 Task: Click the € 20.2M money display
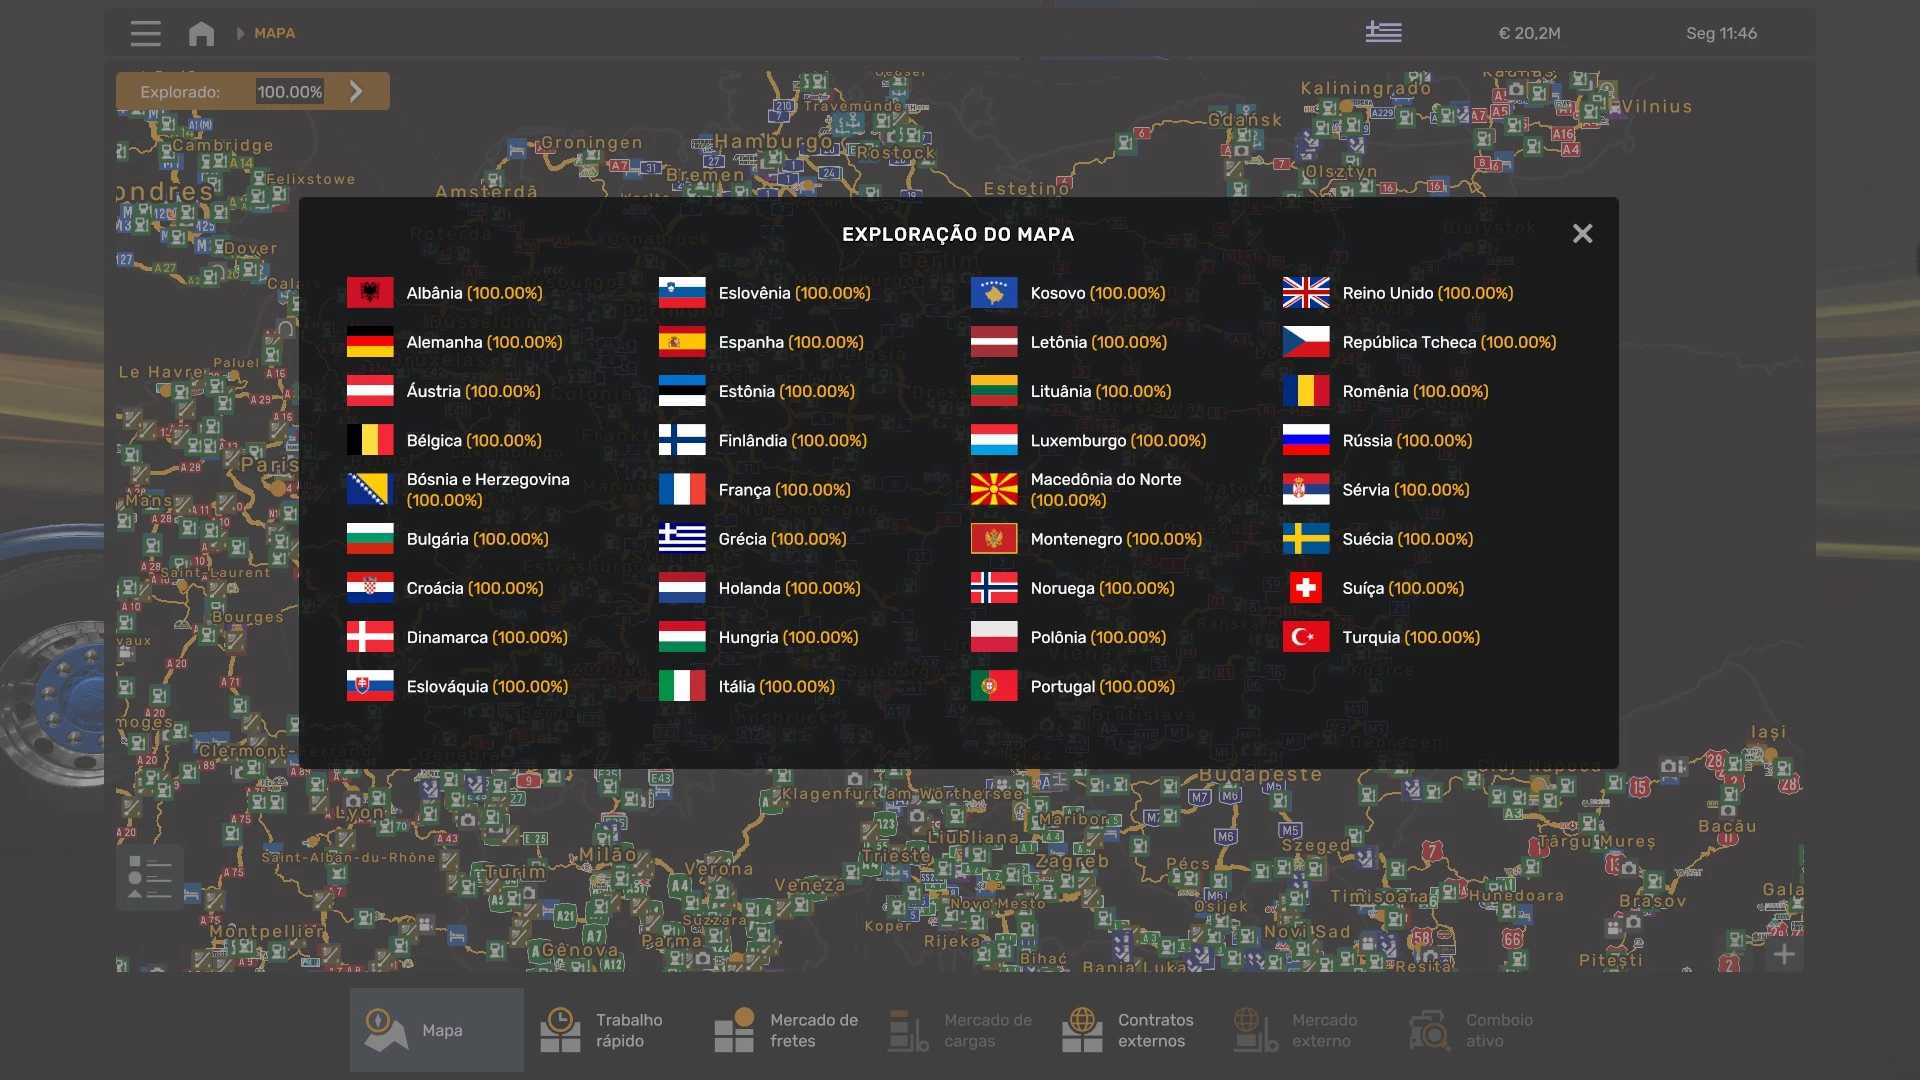tap(1529, 33)
